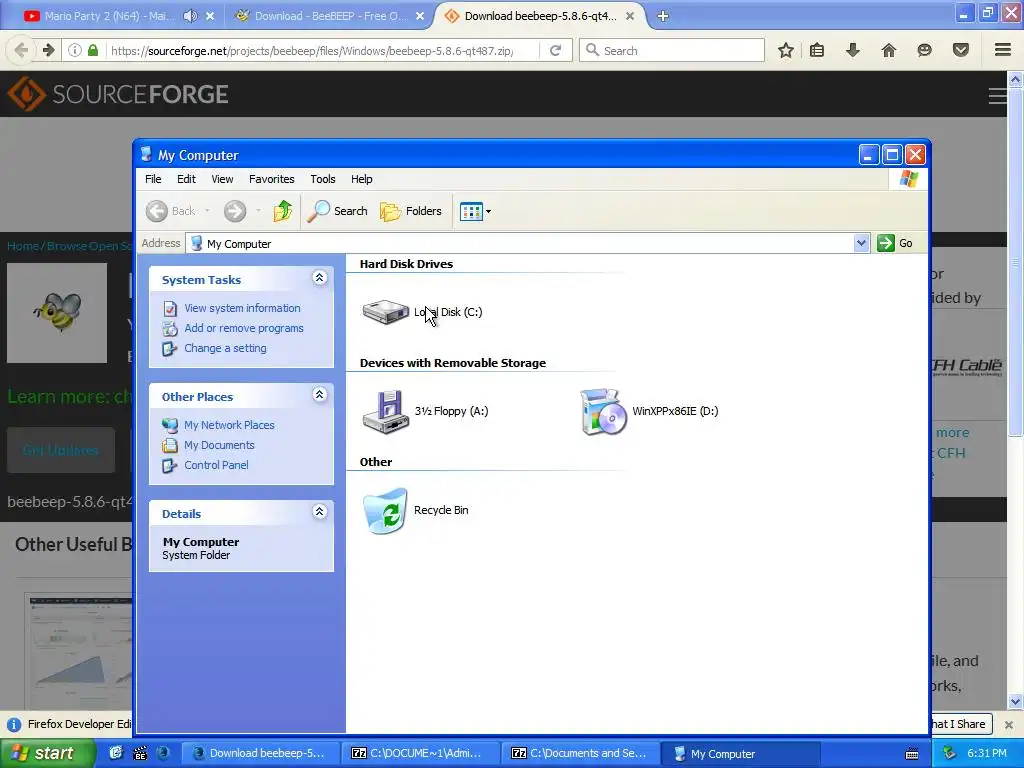The image size is (1024, 768).
Task: Open My Documents link
Action: 219,445
